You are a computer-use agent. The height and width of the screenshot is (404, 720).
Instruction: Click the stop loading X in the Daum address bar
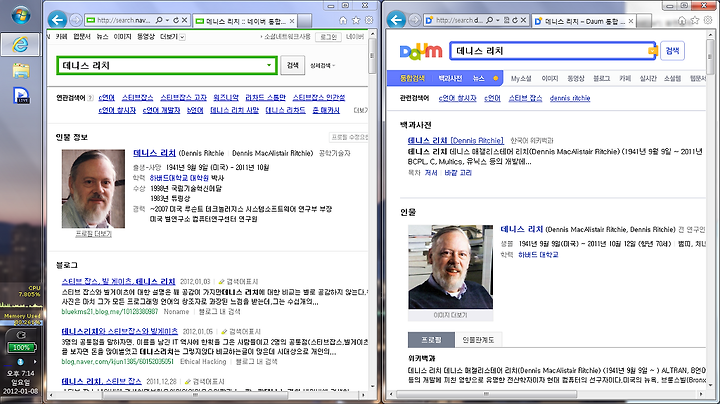tap(523, 20)
